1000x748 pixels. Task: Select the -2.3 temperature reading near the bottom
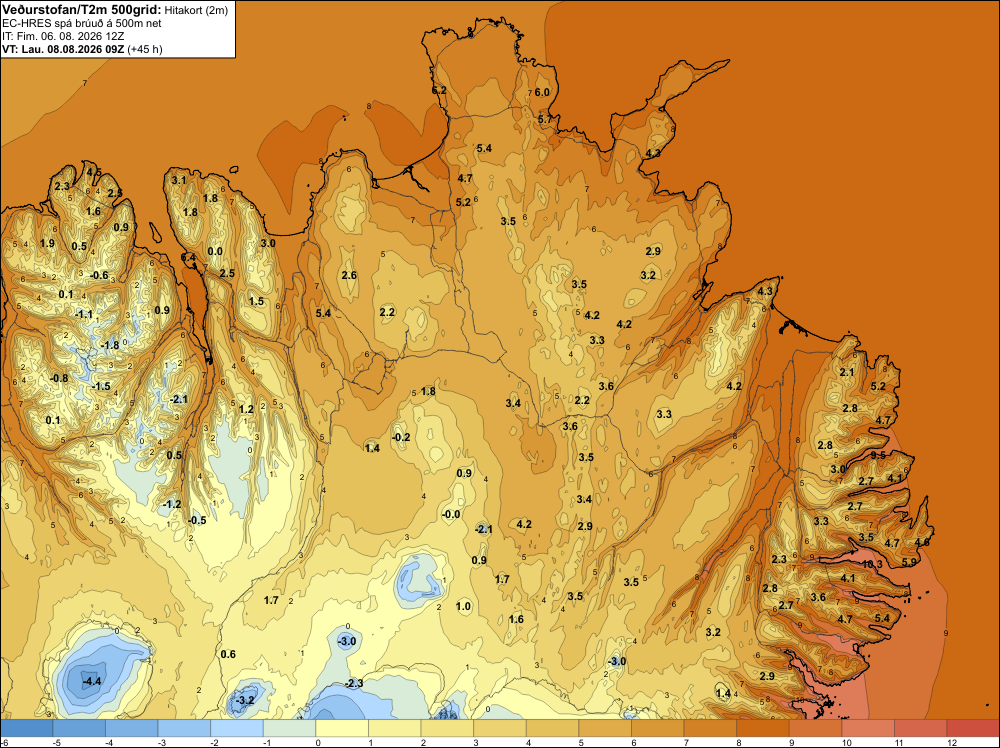click(x=354, y=683)
